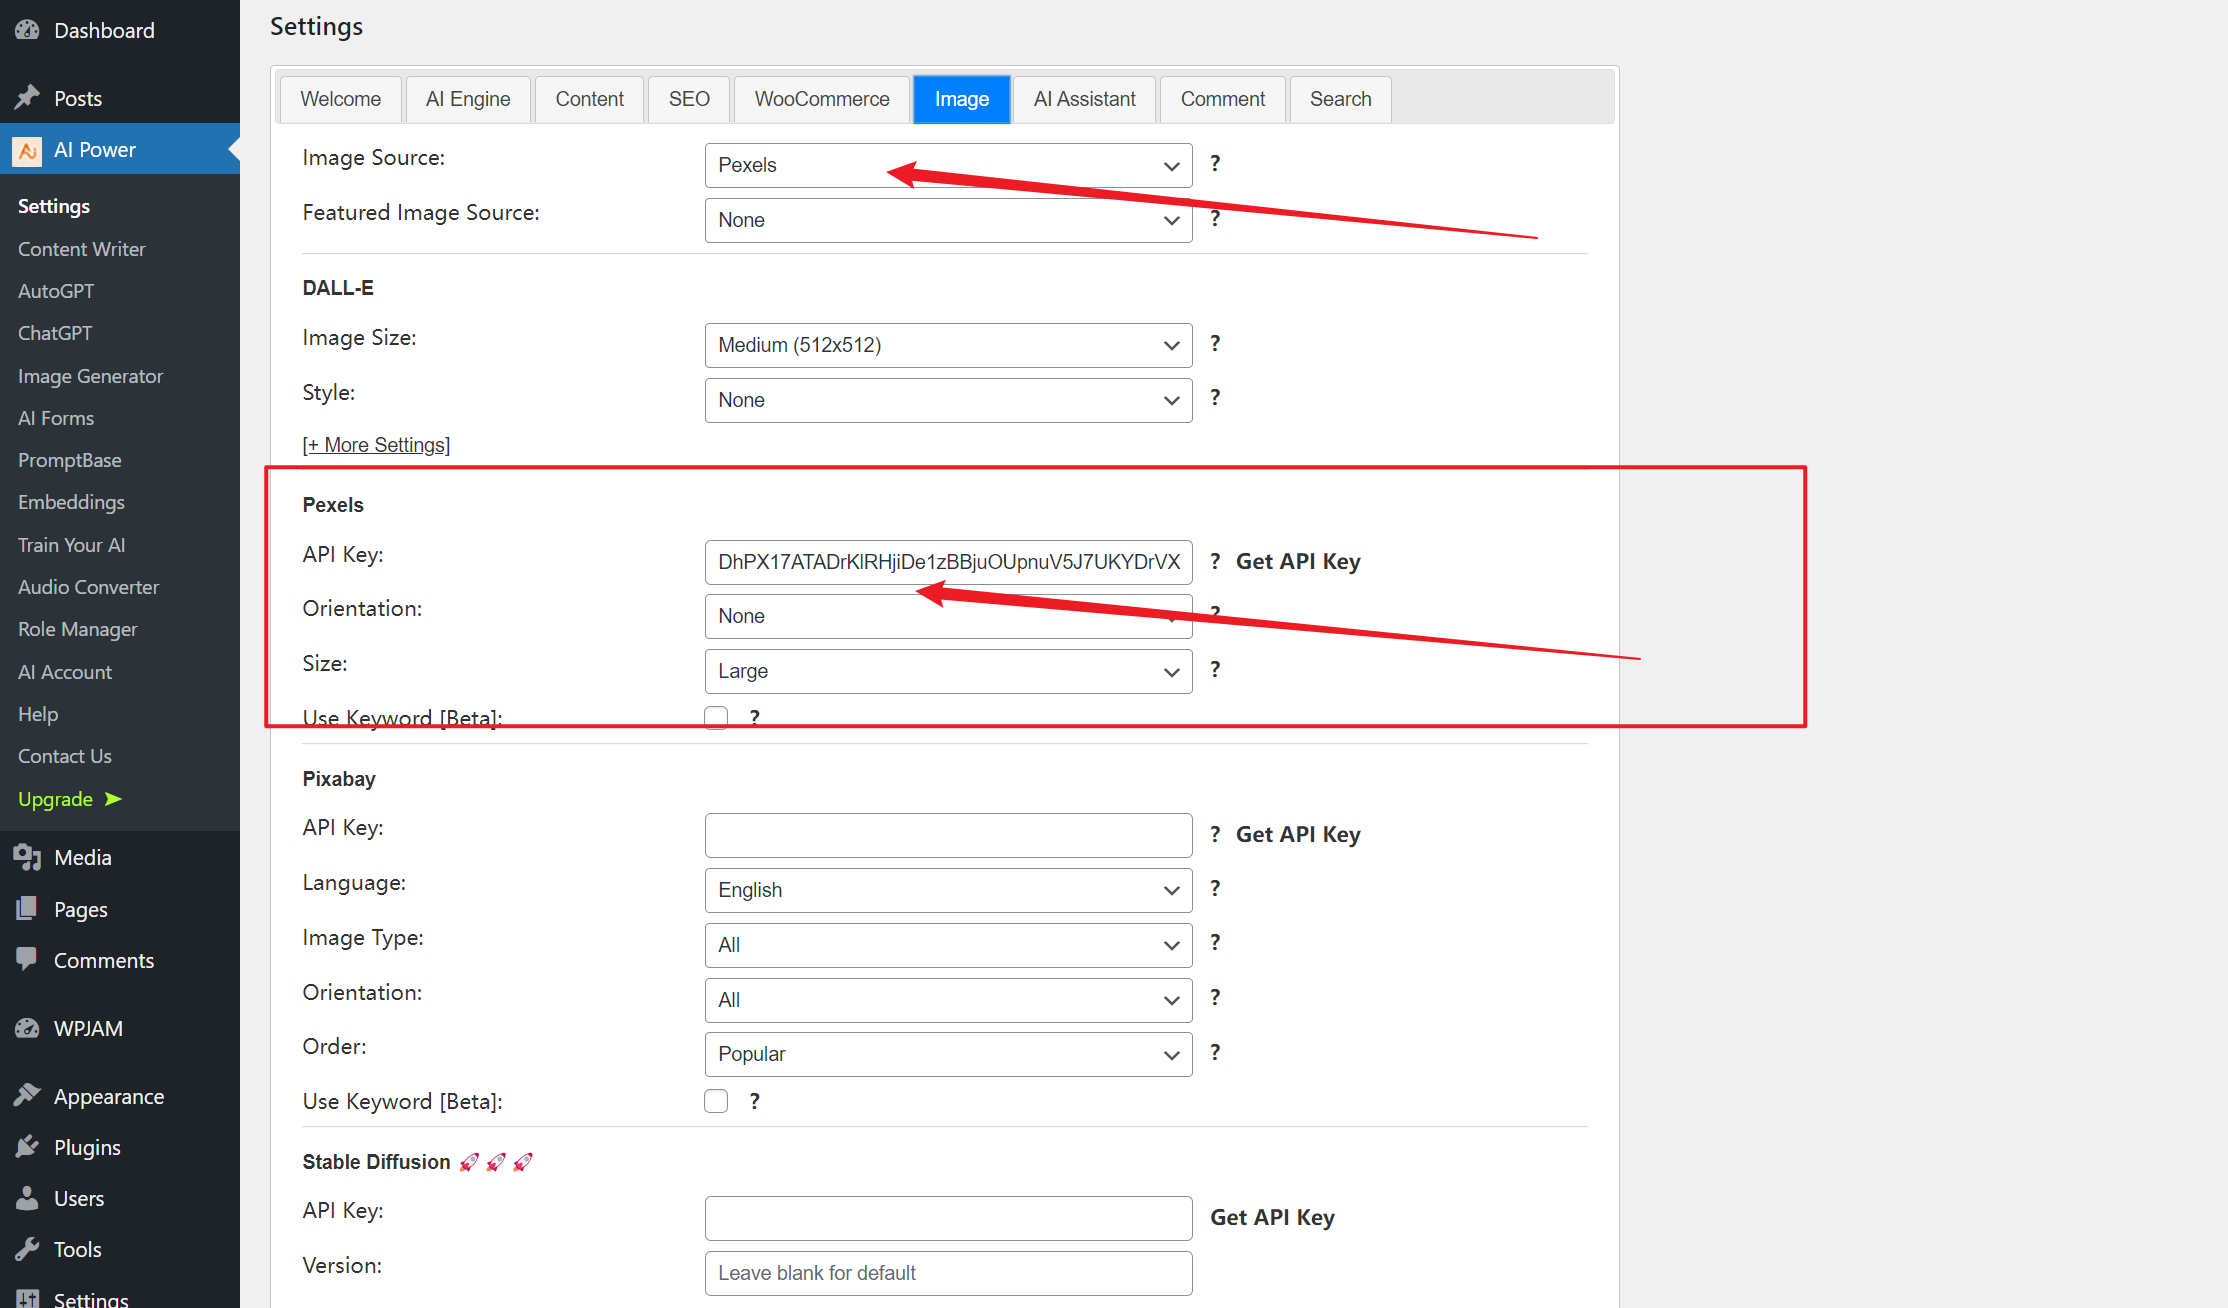The height and width of the screenshot is (1308, 2228).
Task: Click Pexels Get API Key link
Action: 1297,562
